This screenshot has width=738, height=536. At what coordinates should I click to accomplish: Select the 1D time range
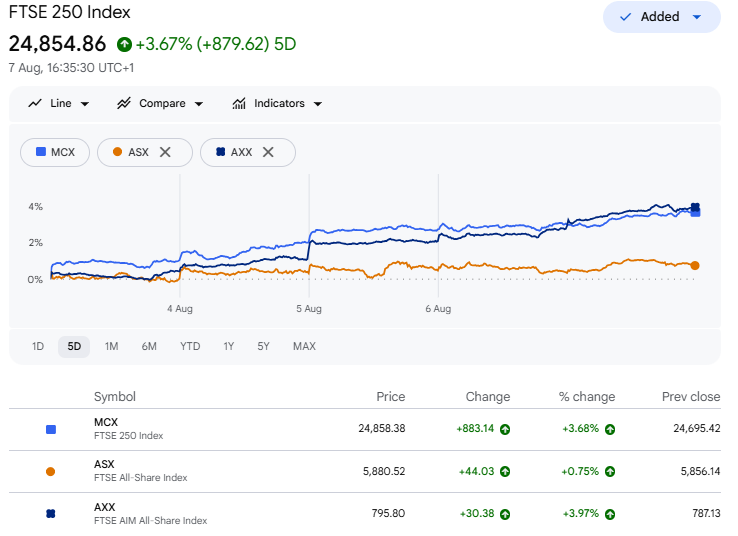point(38,347)
